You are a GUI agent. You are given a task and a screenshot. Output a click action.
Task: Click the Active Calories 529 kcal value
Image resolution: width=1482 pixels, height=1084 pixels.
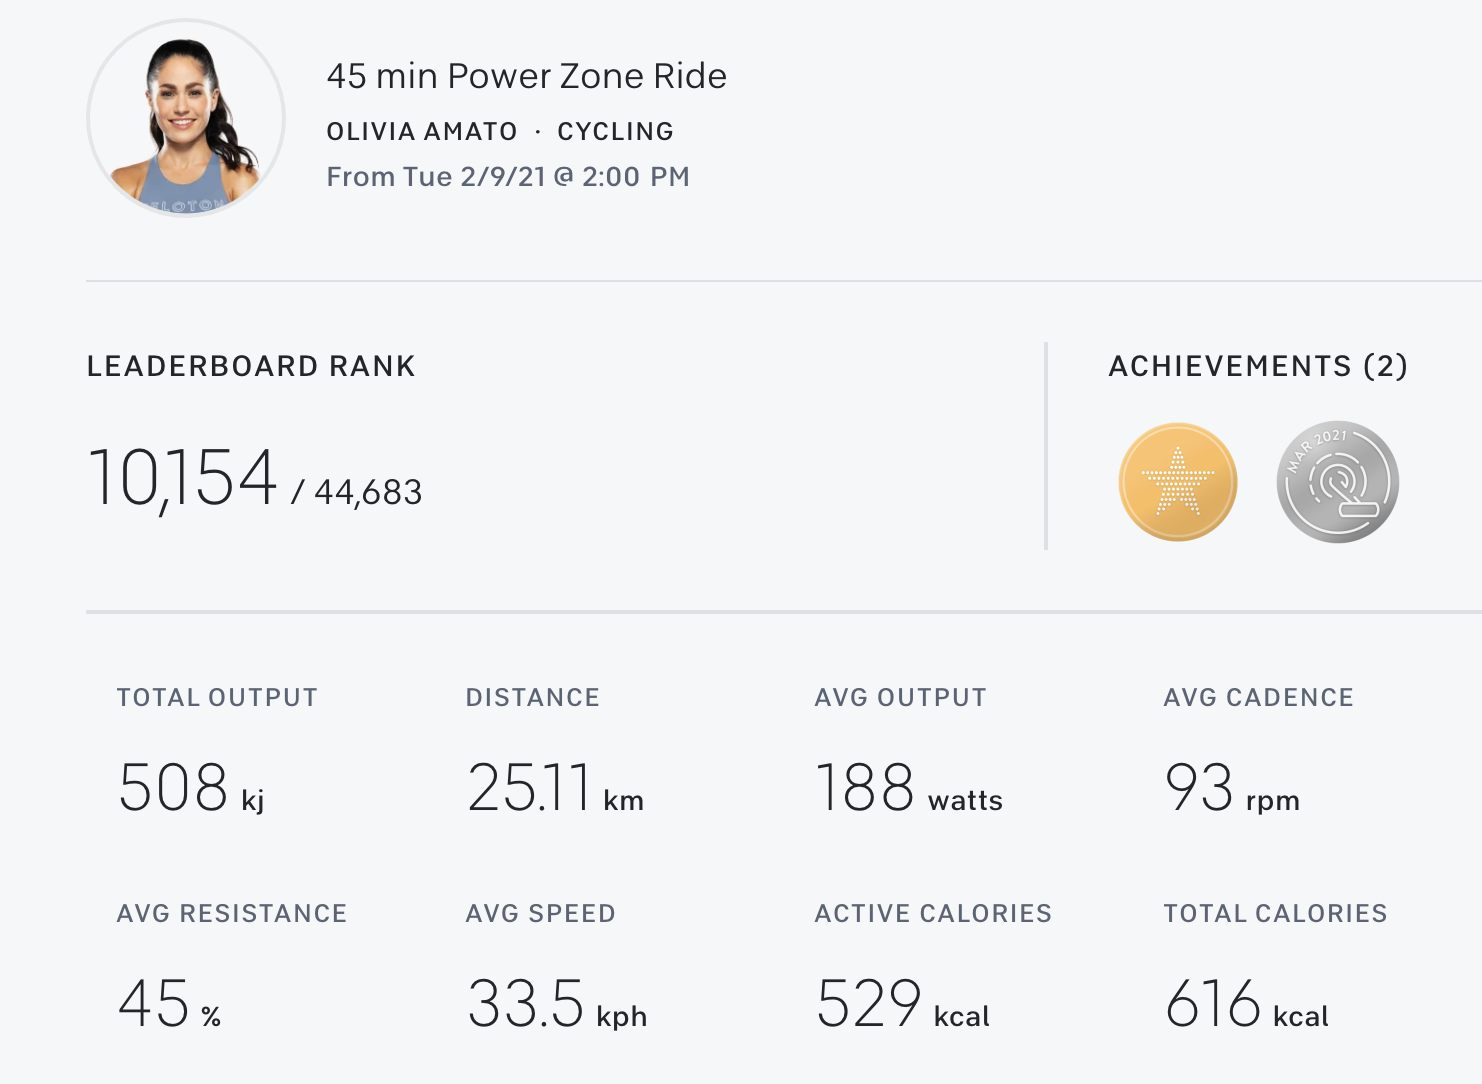[x=902, y=1004]
